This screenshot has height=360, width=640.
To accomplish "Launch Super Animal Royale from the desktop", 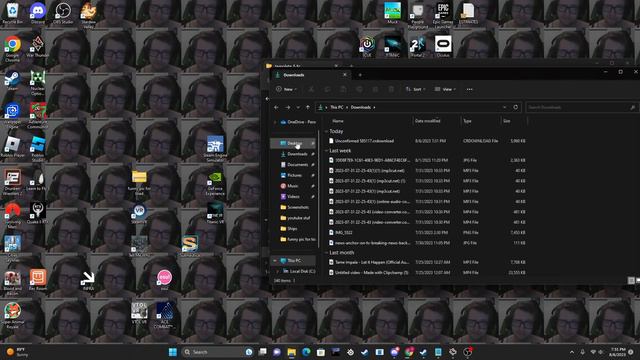I will click(12, 316).
